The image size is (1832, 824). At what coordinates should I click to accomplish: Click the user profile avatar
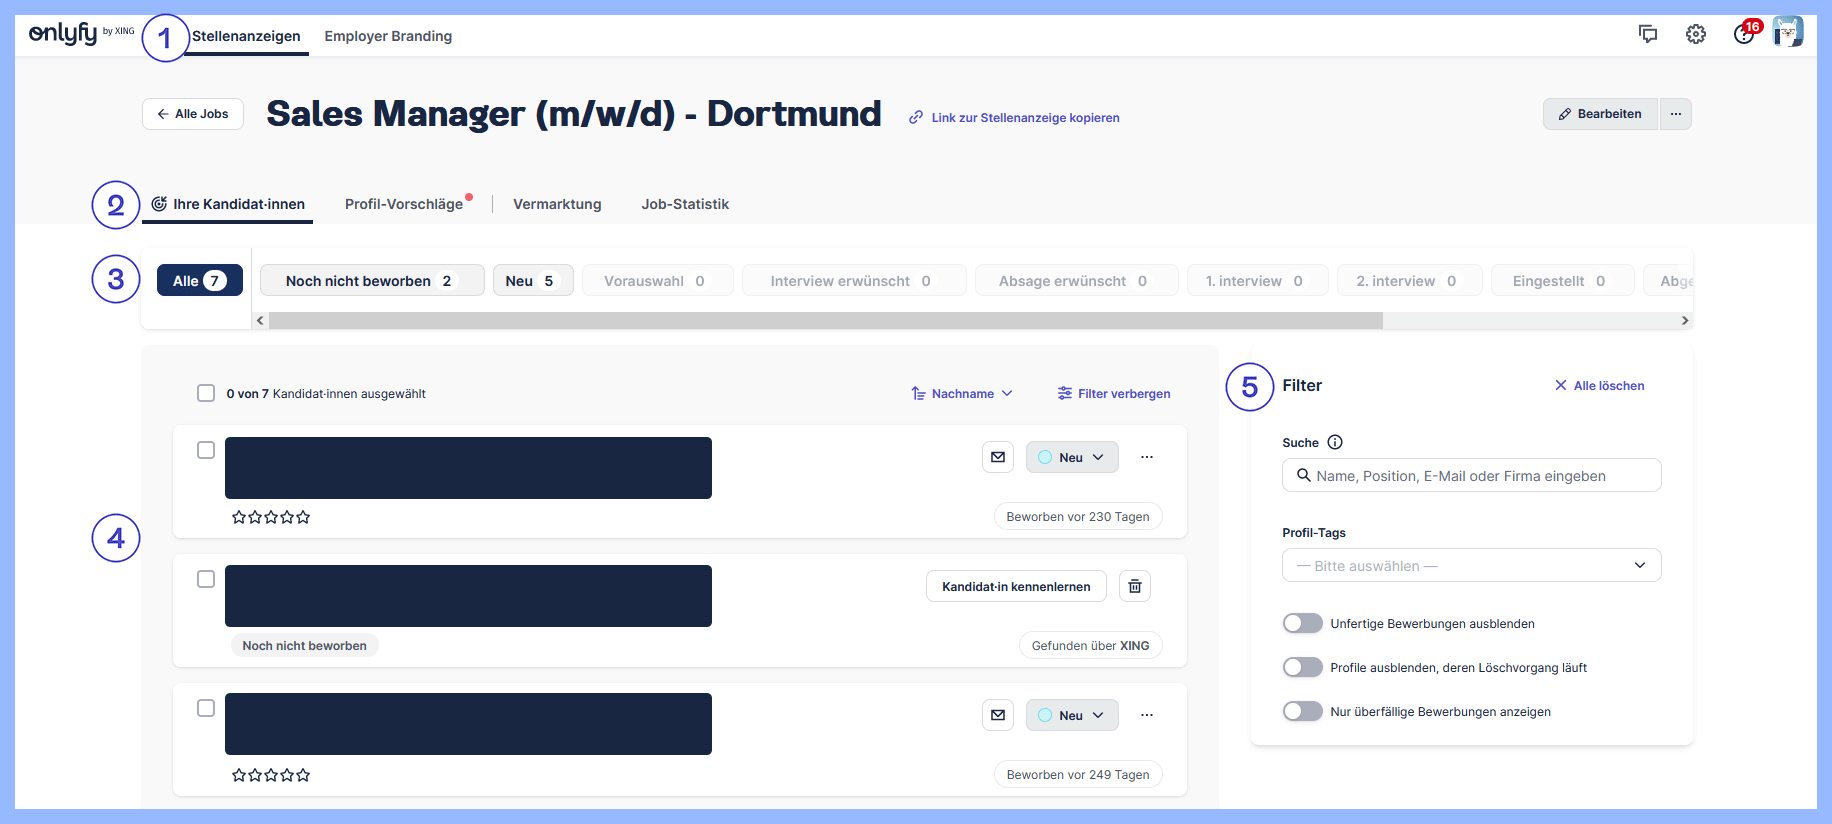click(x=1788, y=32)
